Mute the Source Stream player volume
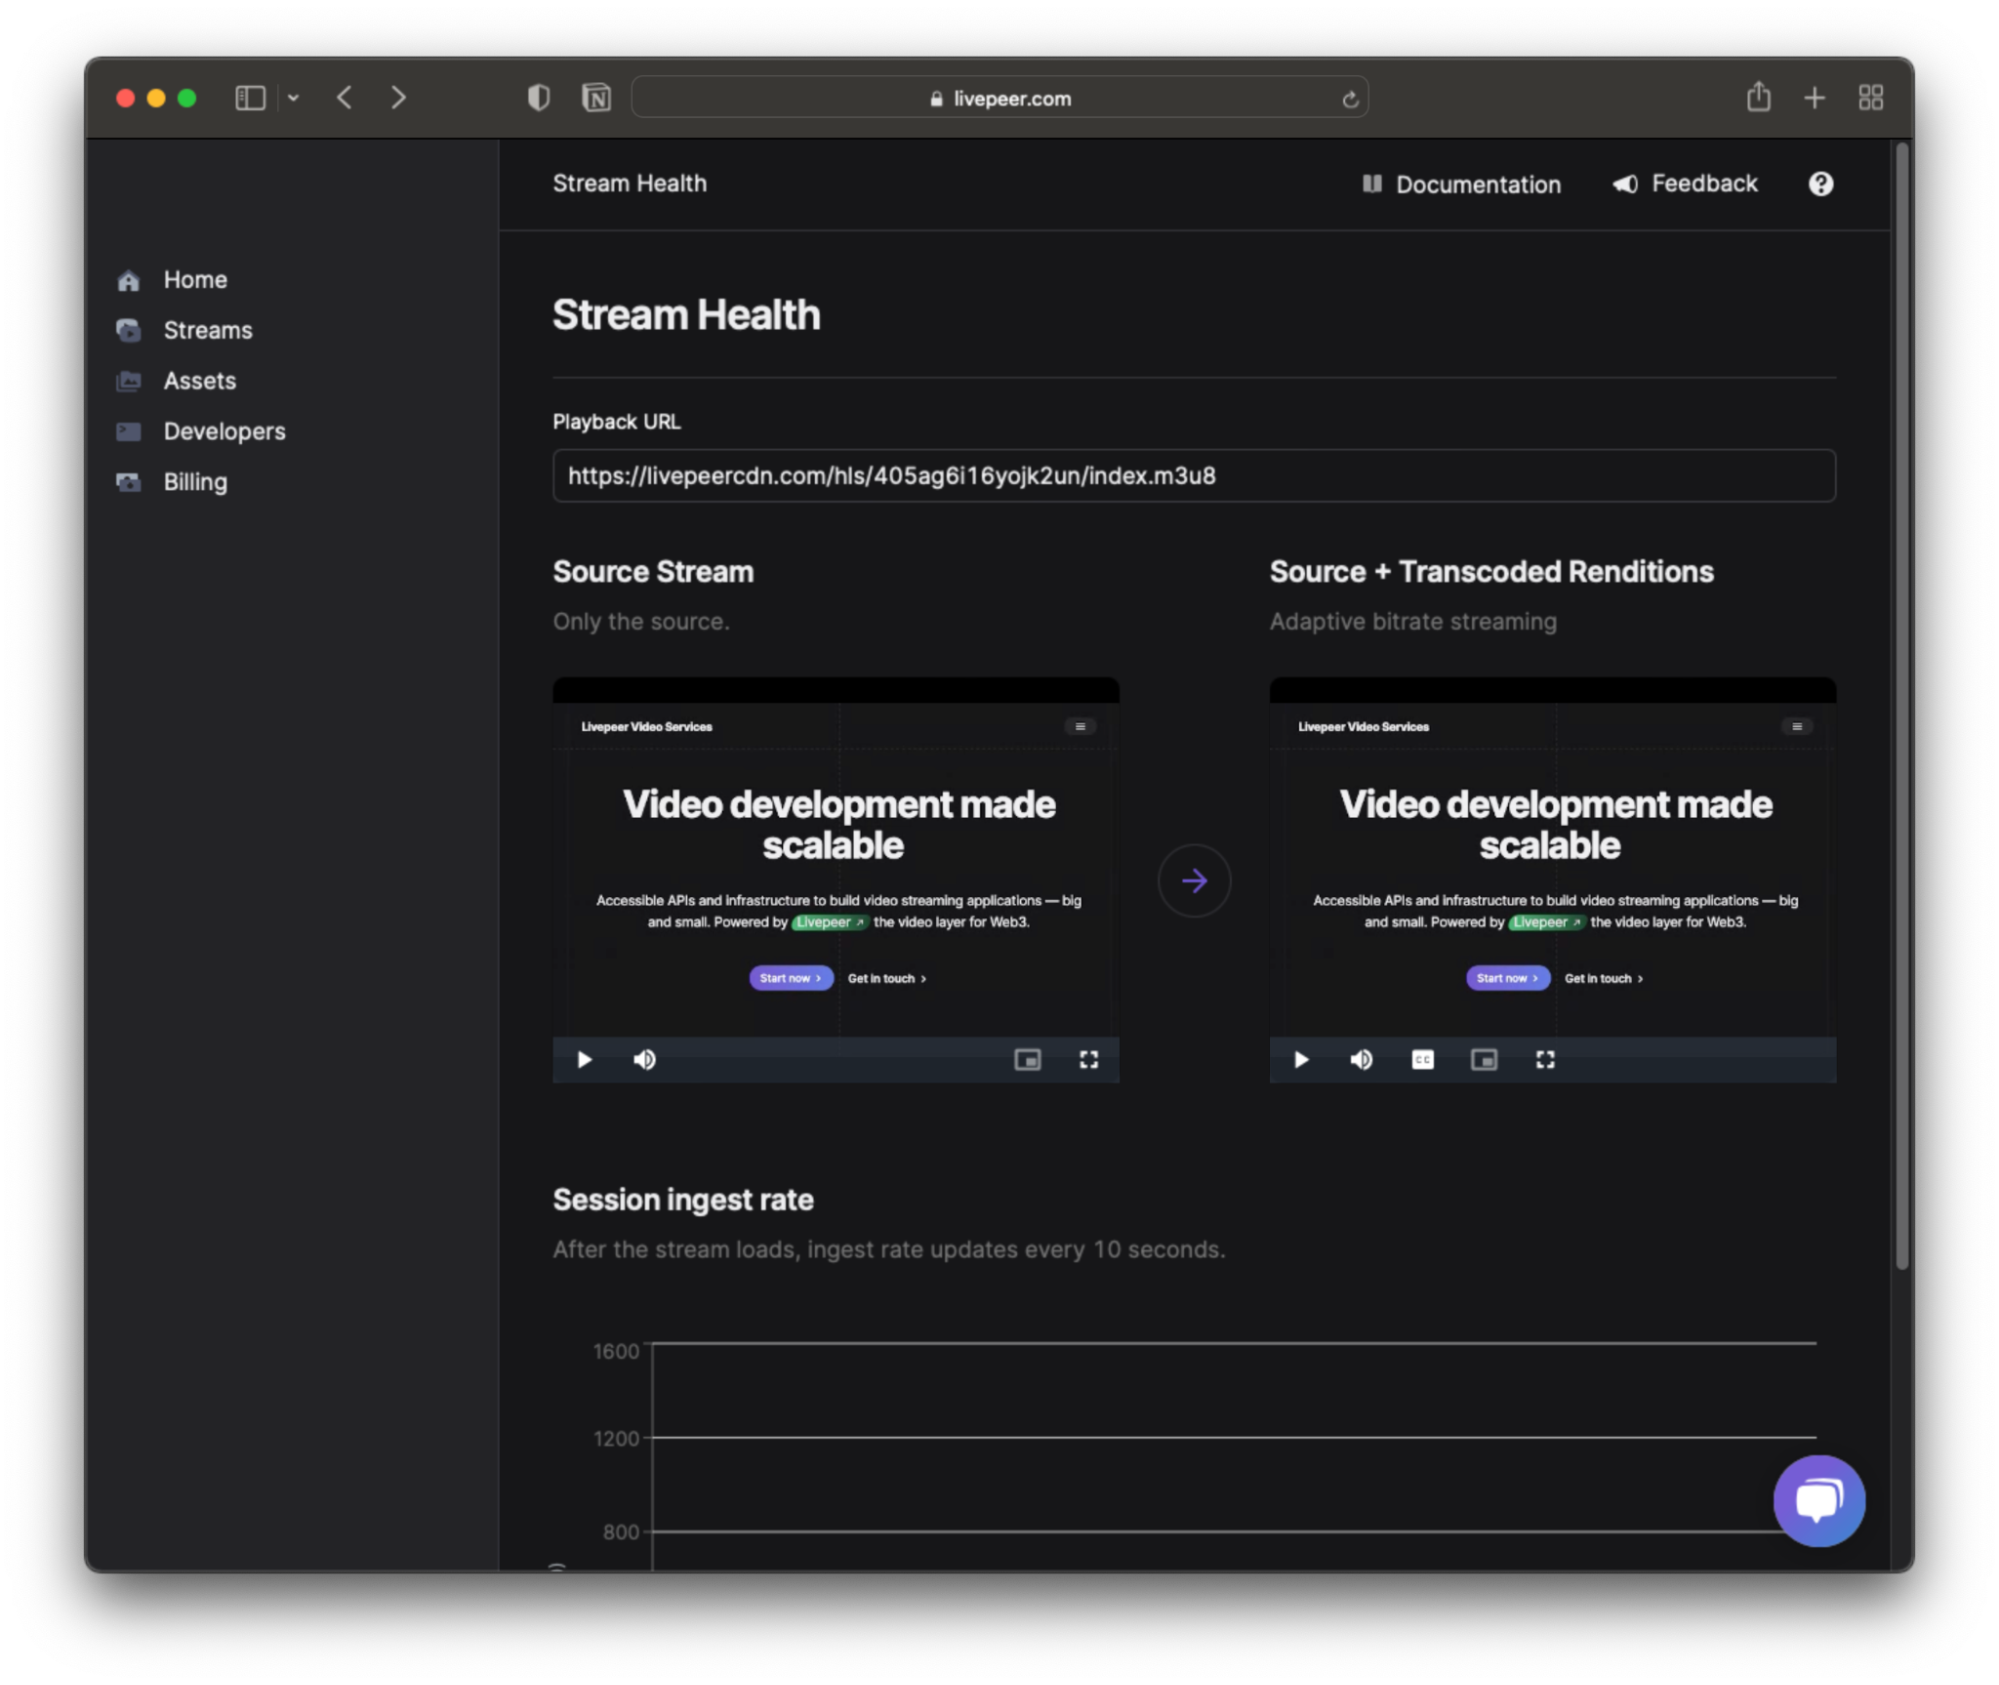1999x1685 pixels. click(x=645, y=1059)
